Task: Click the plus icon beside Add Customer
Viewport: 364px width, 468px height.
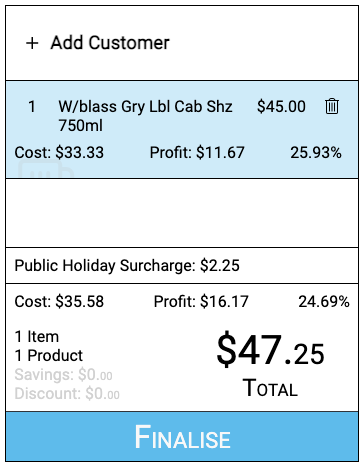Action: pyautogui.click(x=32, y=43)
